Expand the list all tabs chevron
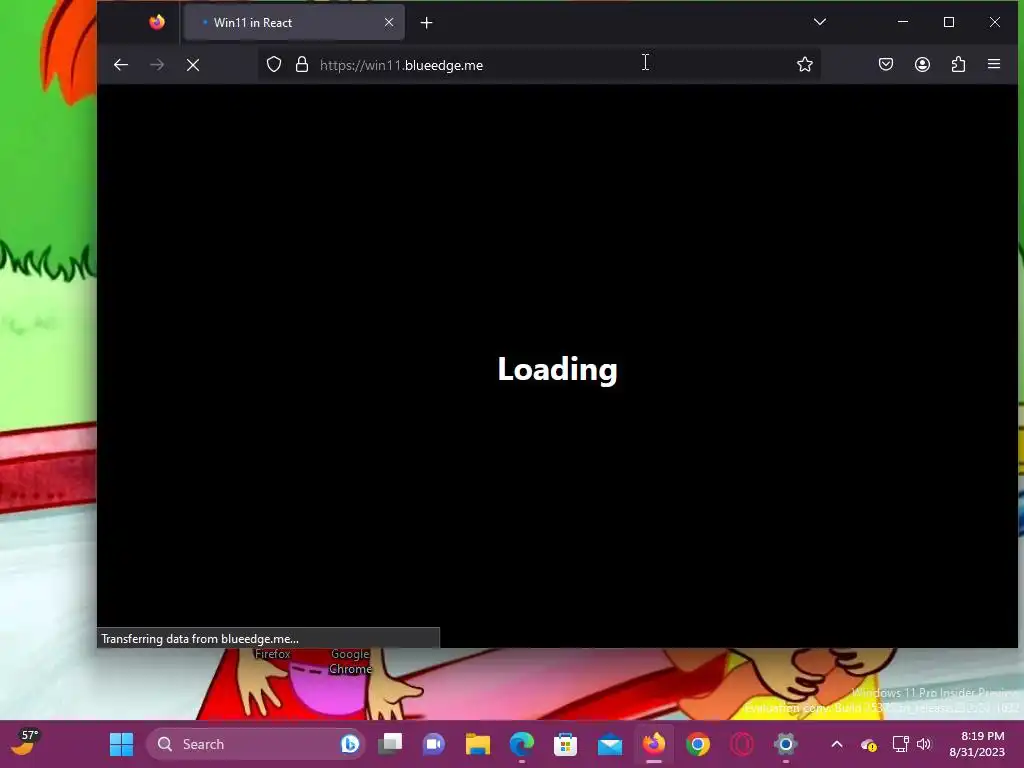 pos(820,22)
